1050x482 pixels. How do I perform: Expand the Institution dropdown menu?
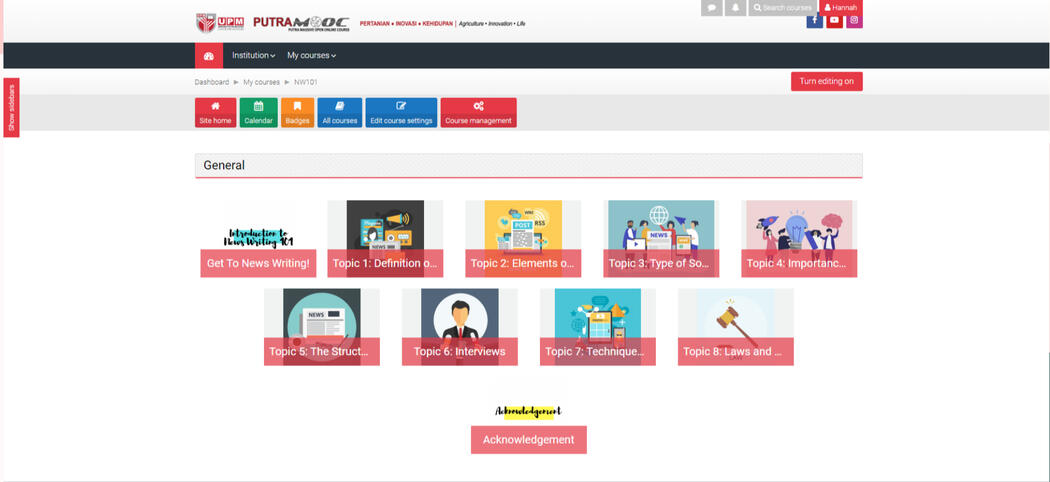point(253,56)
